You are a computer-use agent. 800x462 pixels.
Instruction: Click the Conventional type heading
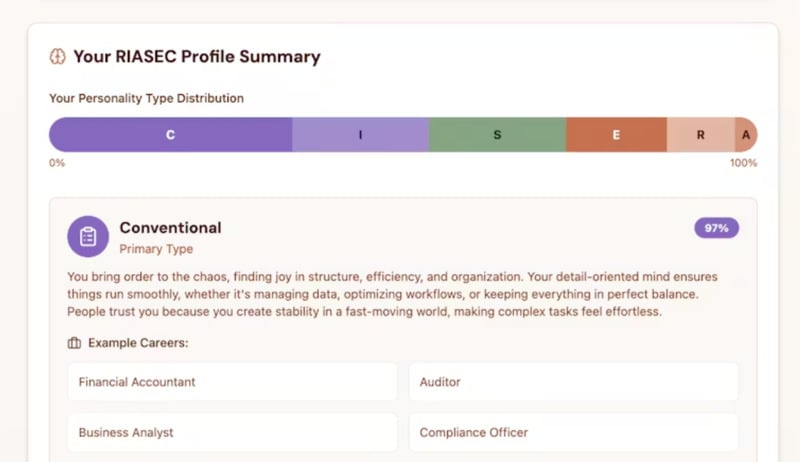pos(170,228)
